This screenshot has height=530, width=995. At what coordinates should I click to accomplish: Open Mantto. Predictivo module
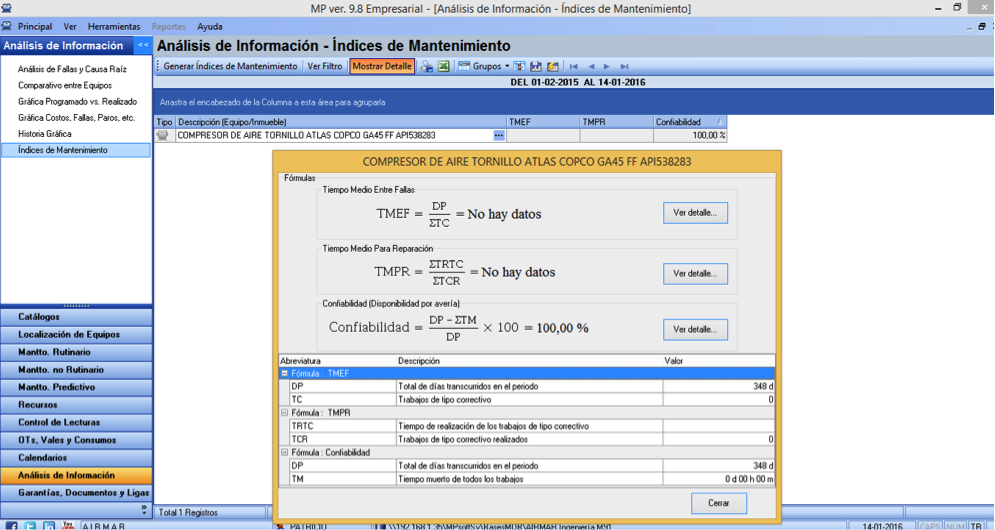point(76,387)
